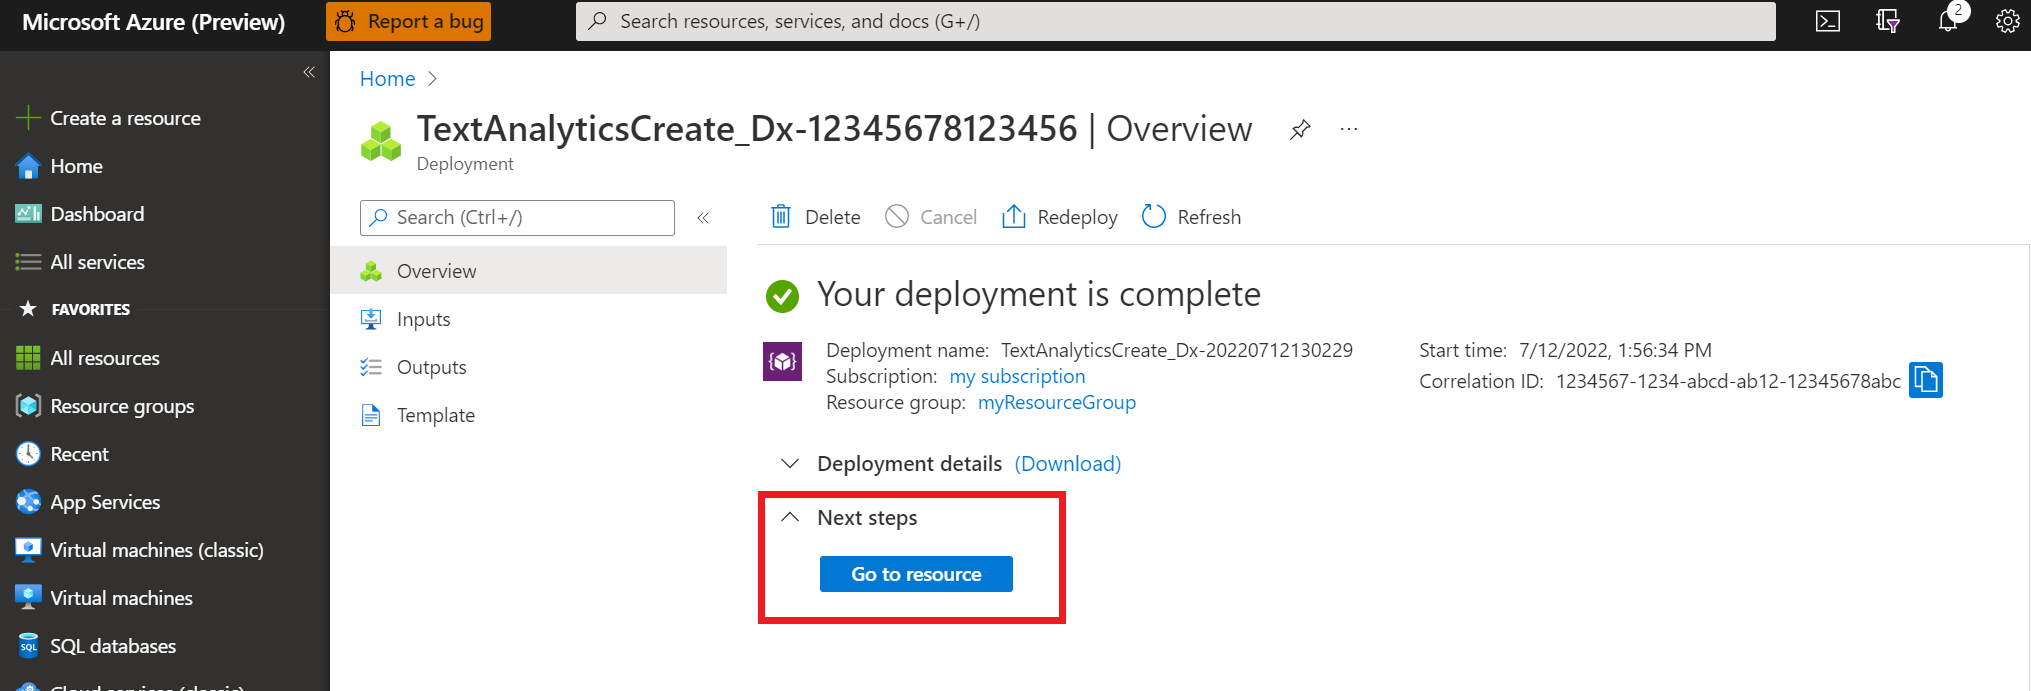Expand the Deployment details section
2031x691 pixels.
(790, 464)
